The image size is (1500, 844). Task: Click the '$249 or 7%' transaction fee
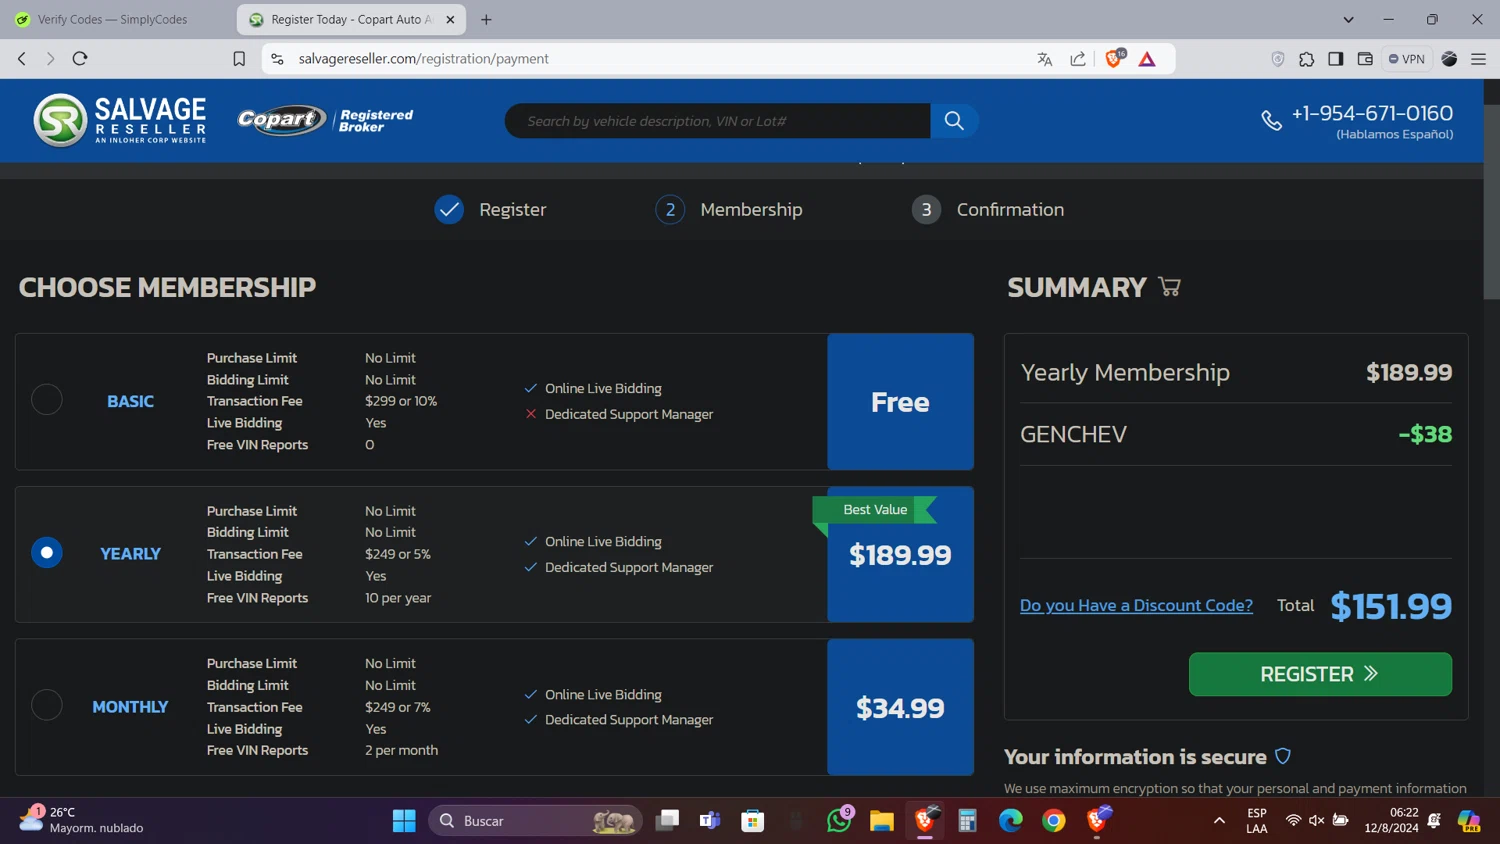tap(398, 707)
